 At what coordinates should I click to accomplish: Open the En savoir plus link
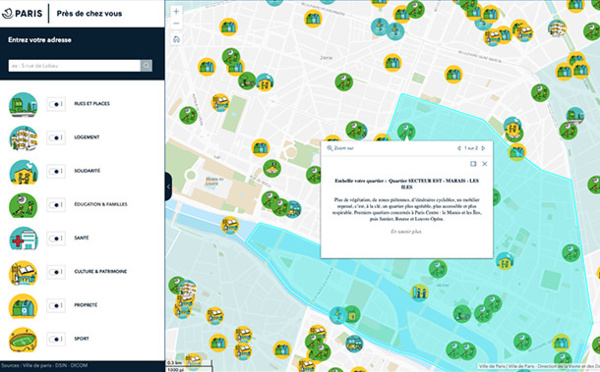[406, 232]
